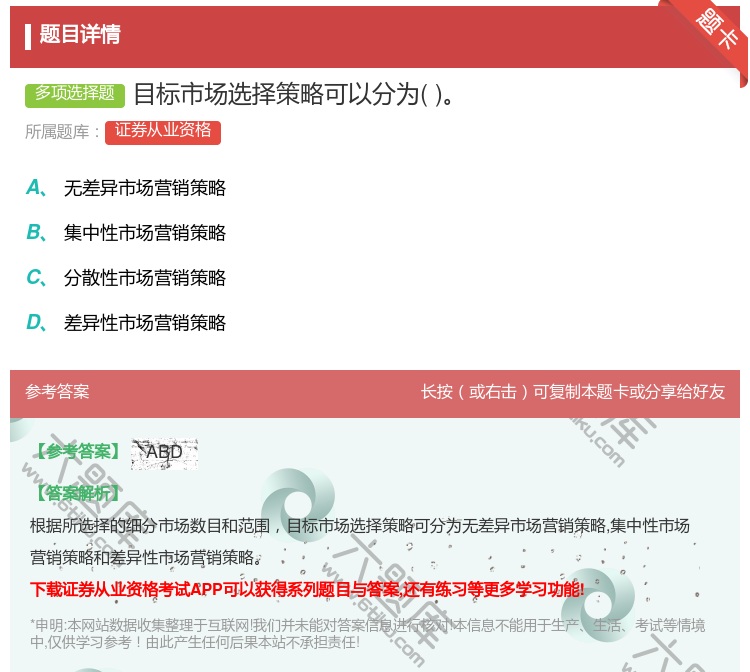Click the ABD answer image

click(x=165, y=454)
